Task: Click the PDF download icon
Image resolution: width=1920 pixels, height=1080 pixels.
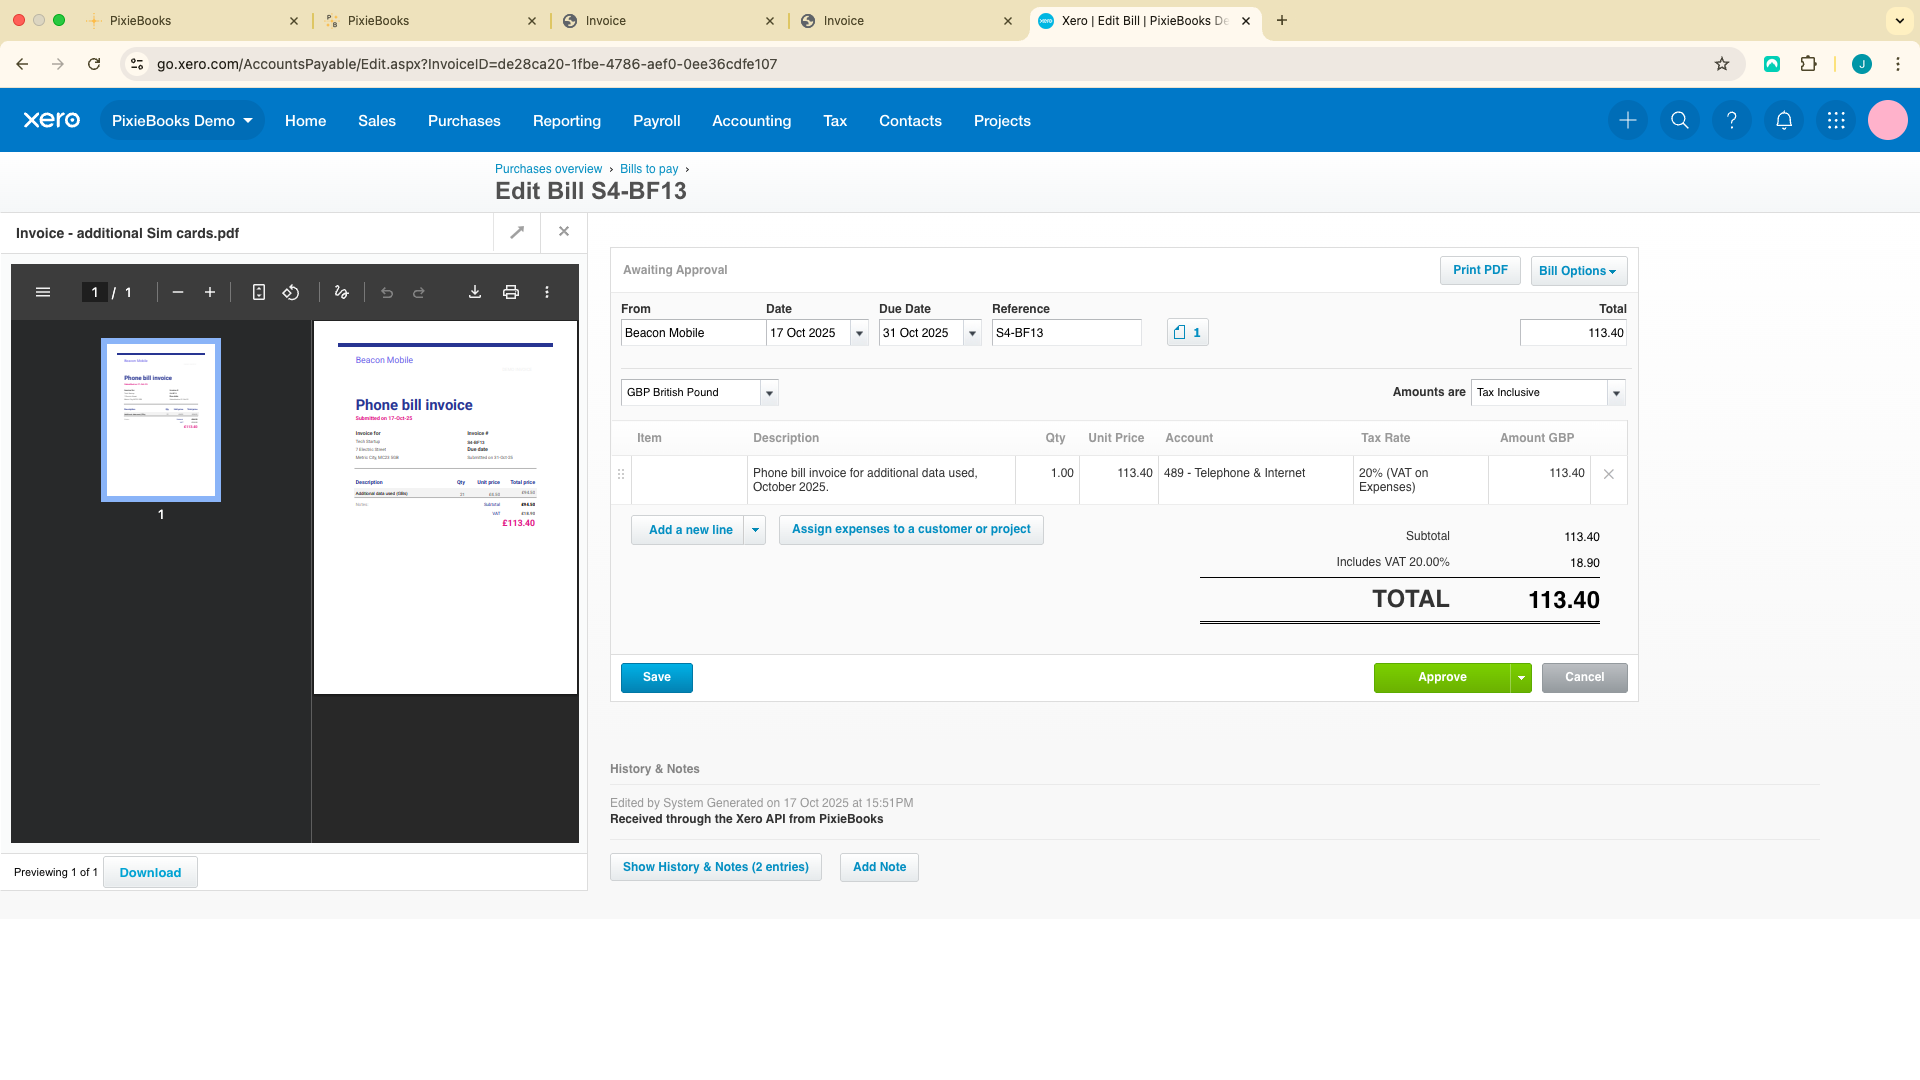Action: coord(475,292)
